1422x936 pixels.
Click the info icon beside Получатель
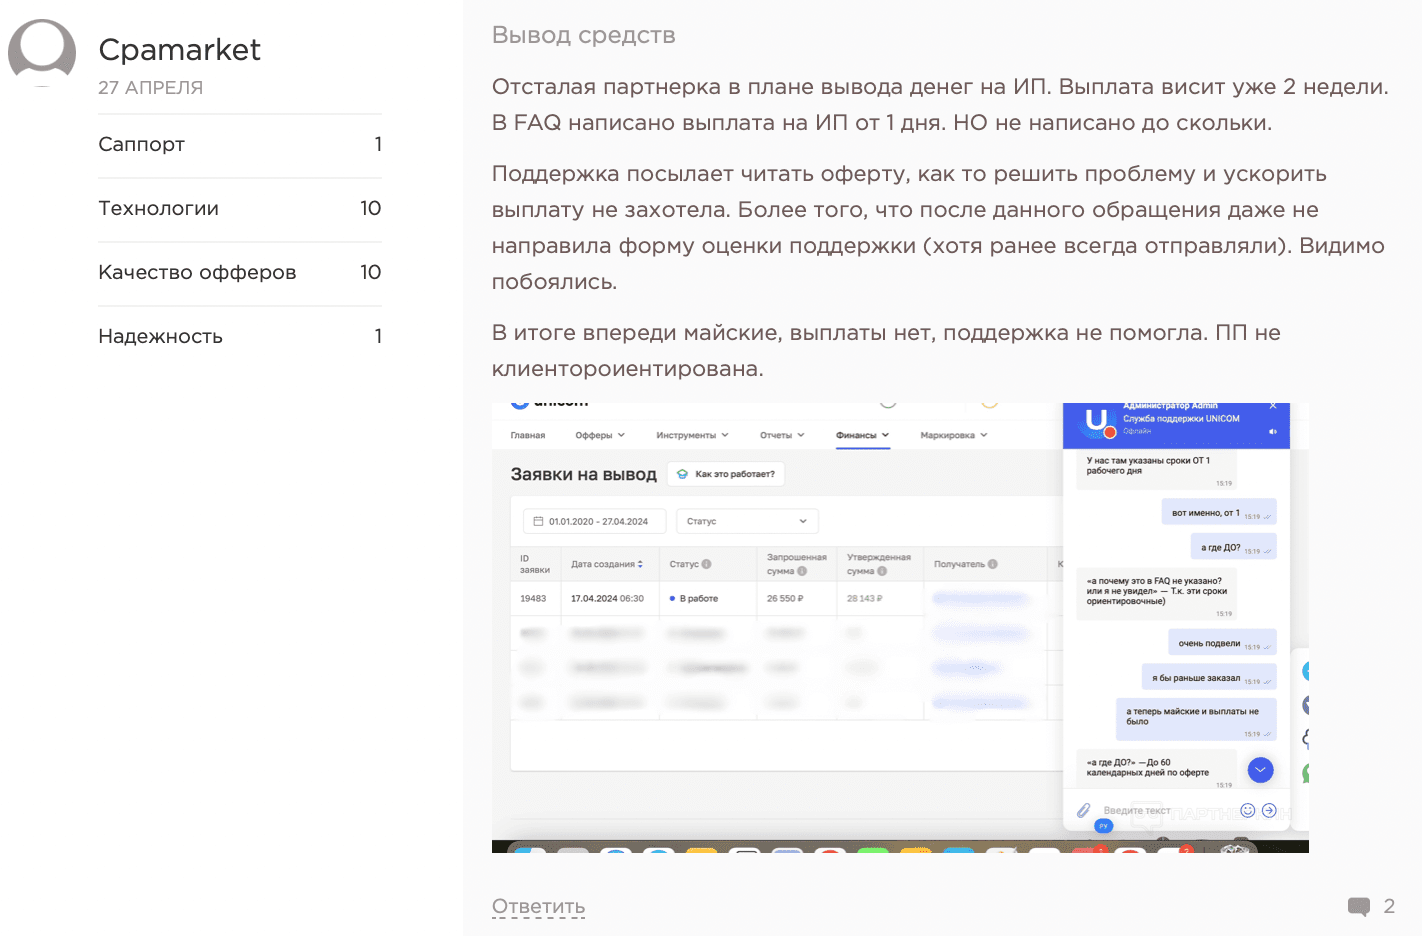pos(993,564)
